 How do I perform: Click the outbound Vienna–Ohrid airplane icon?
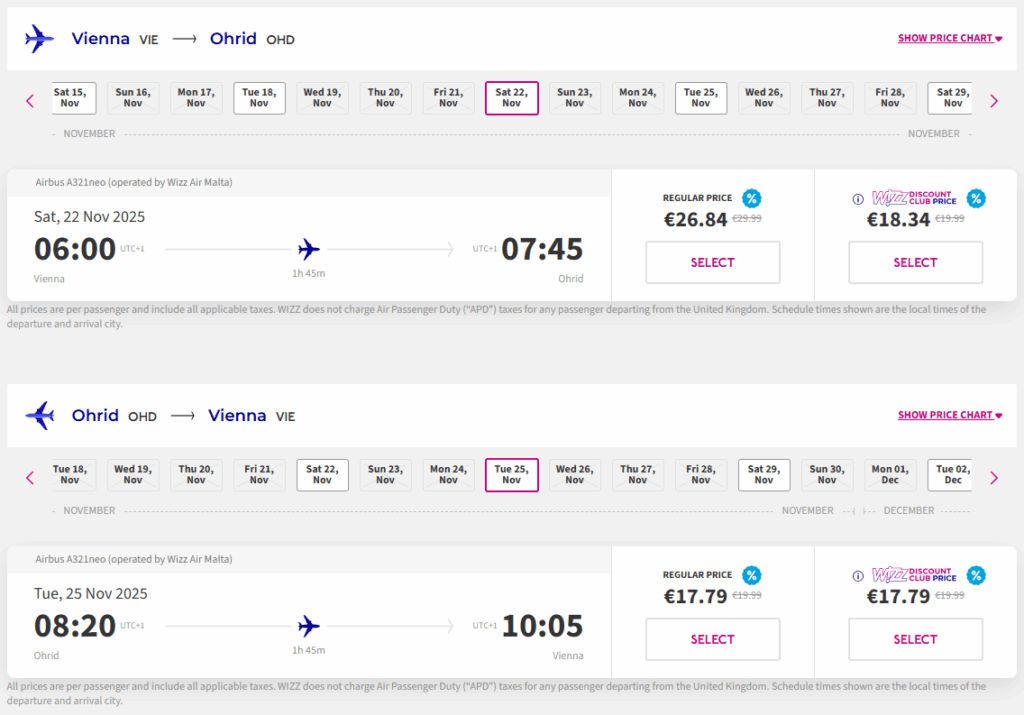click(x=38, y=39)
